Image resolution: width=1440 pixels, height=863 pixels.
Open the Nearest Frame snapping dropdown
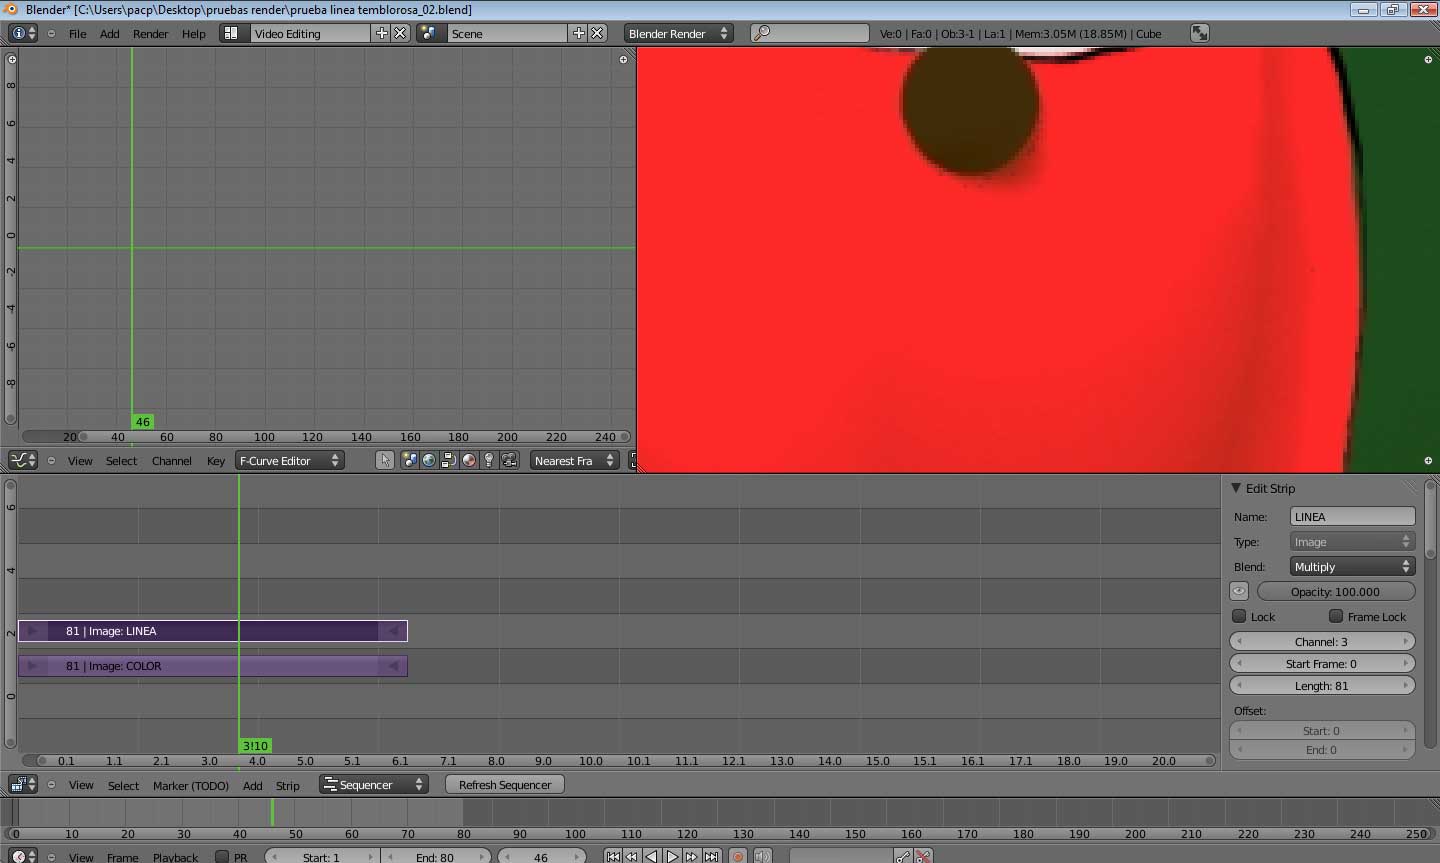tap(574, 460)
